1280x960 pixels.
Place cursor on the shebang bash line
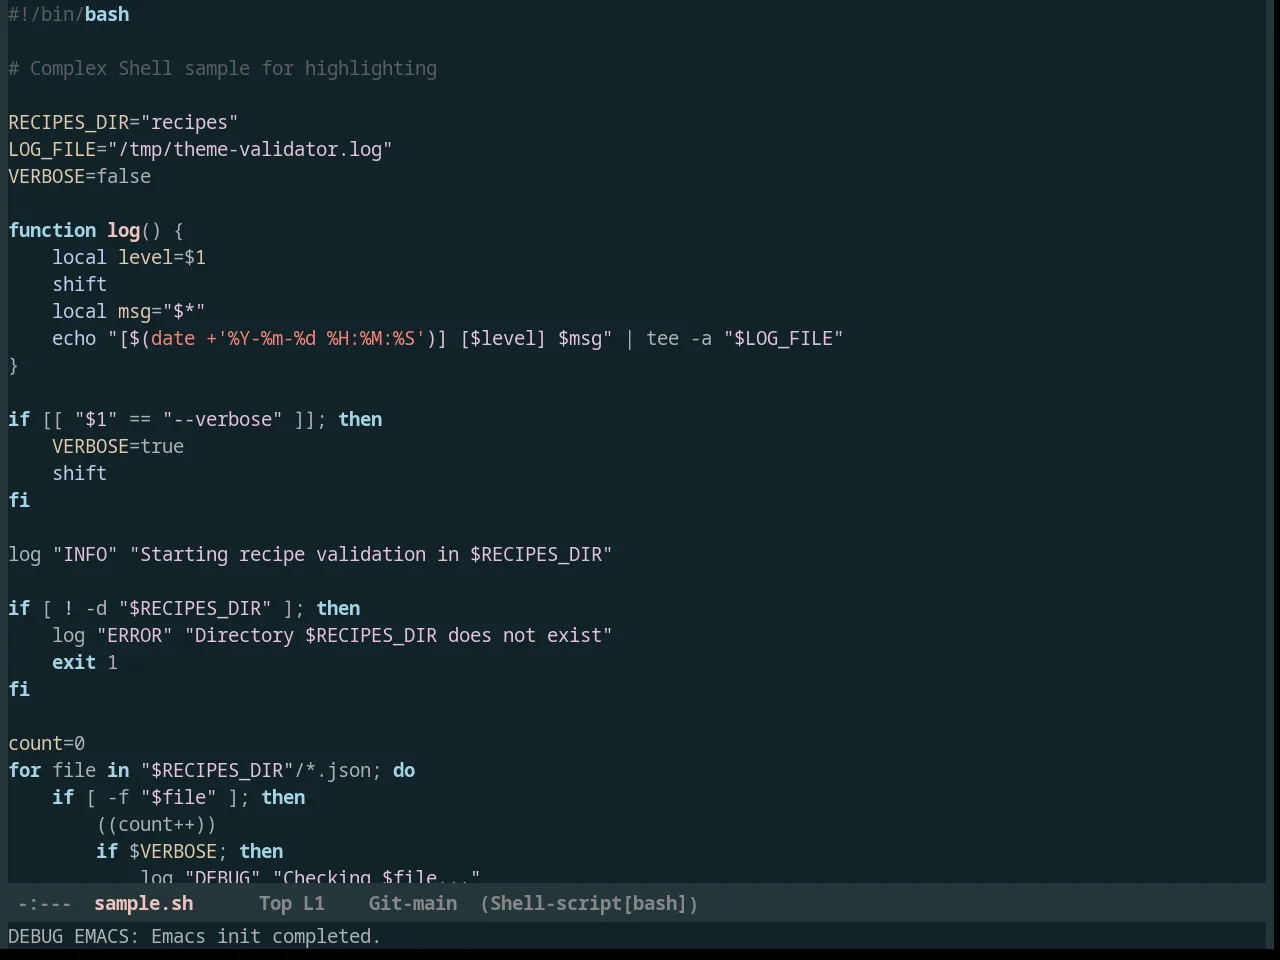[69, 14]
